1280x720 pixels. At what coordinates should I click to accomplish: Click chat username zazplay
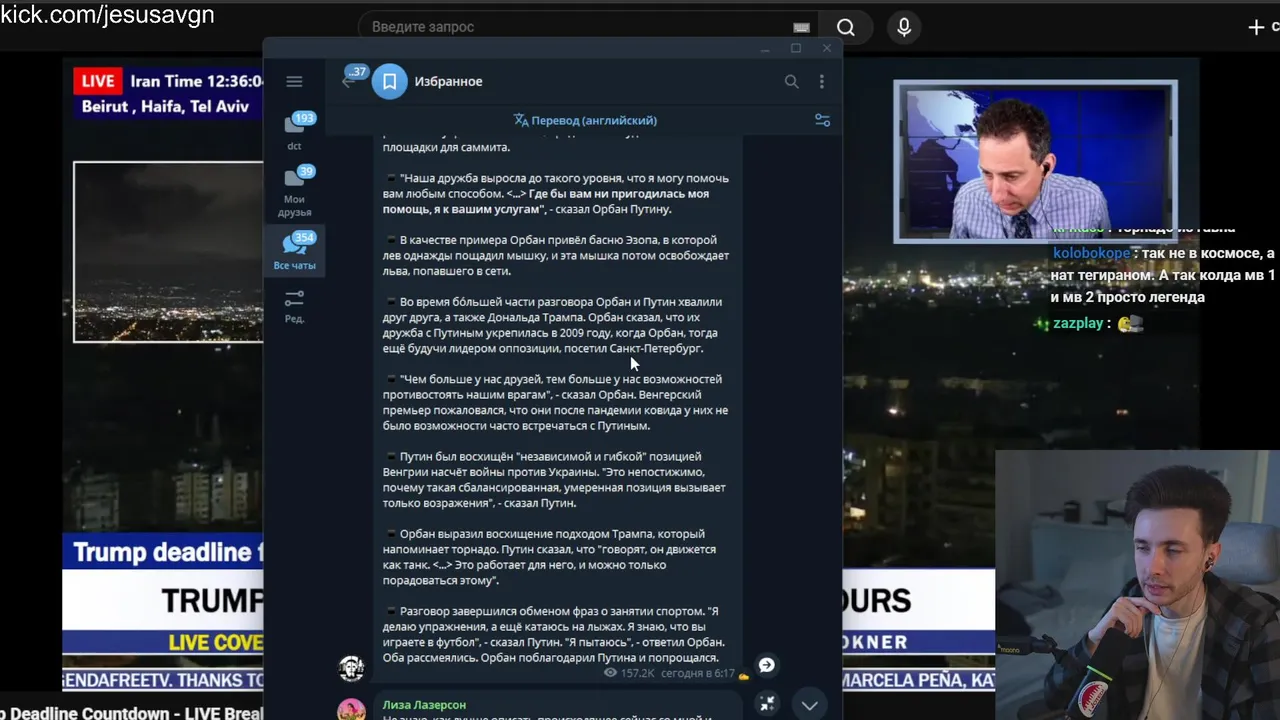coord(1078,324)
